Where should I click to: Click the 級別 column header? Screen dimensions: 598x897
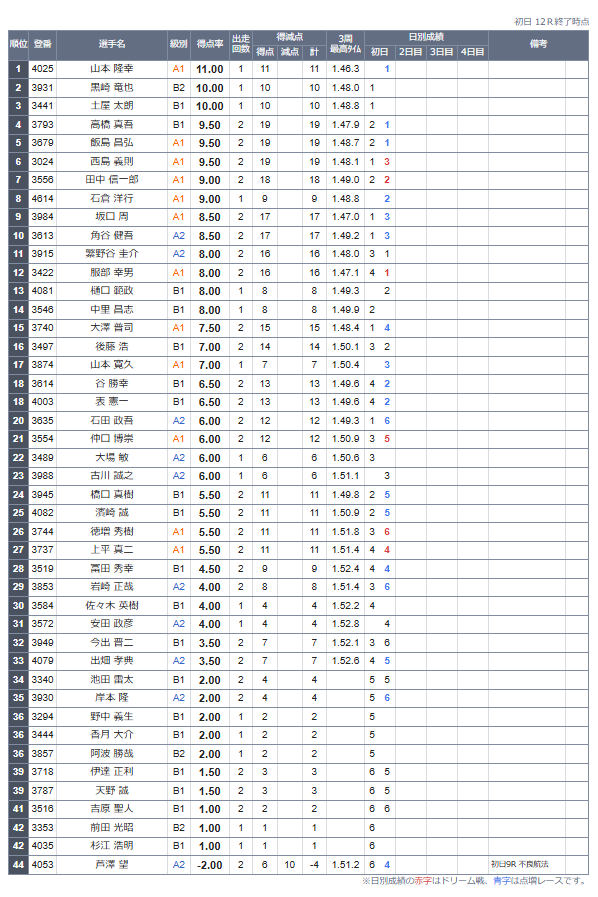pyautogui.click(x=179, y=44)
